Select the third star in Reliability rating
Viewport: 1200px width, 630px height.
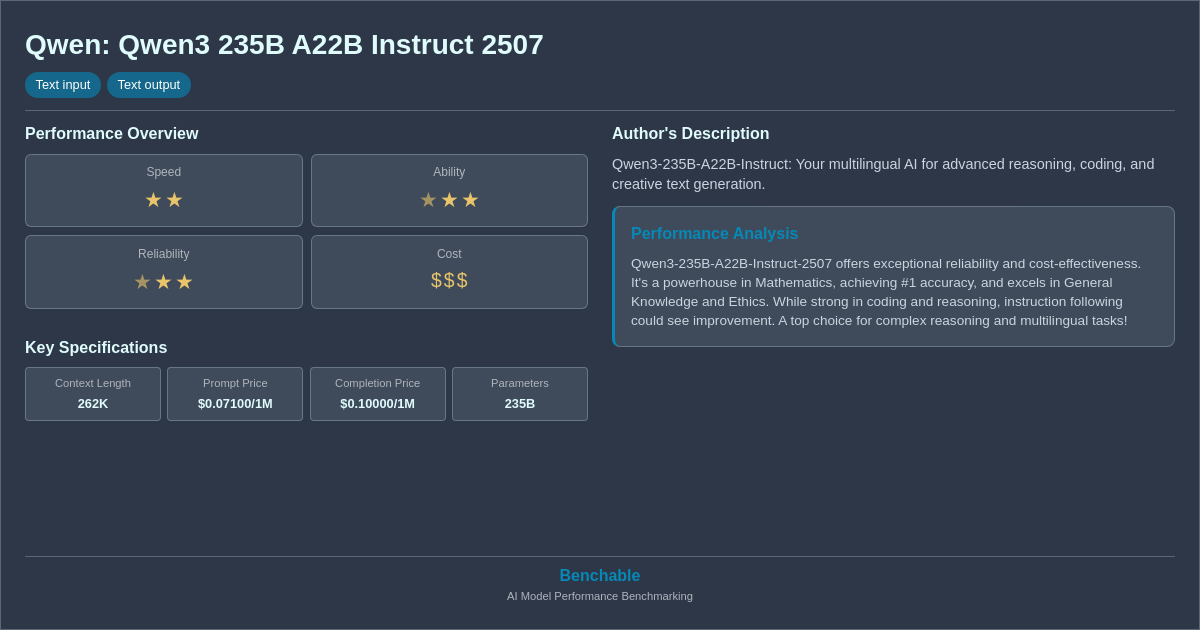pos(184,281)
